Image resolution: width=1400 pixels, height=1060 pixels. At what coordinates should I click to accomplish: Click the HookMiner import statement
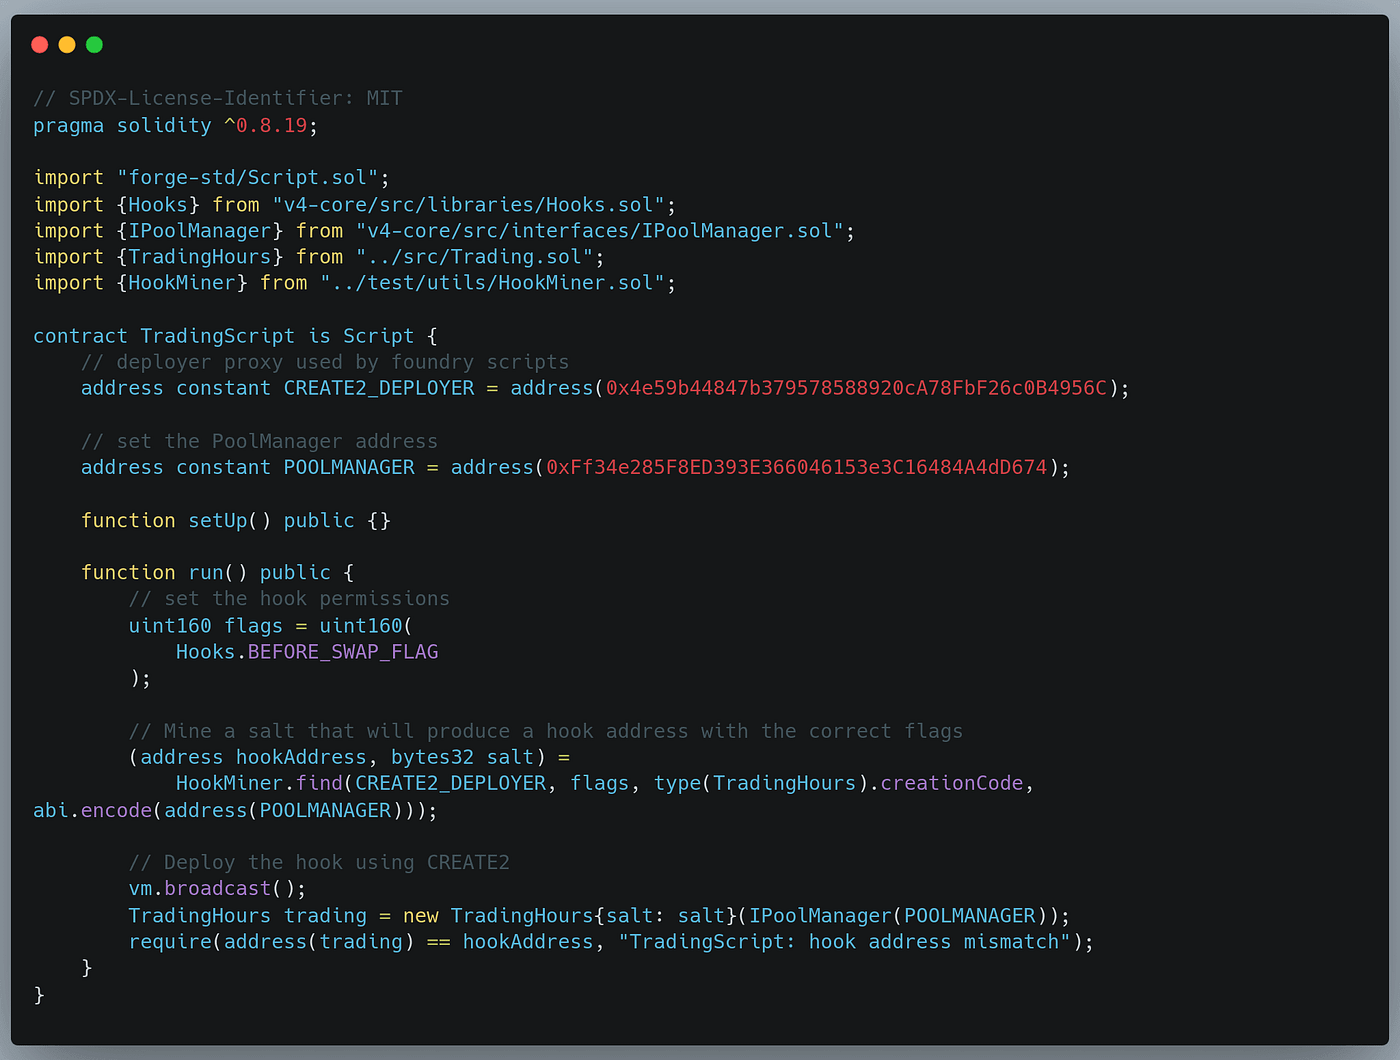354,282
